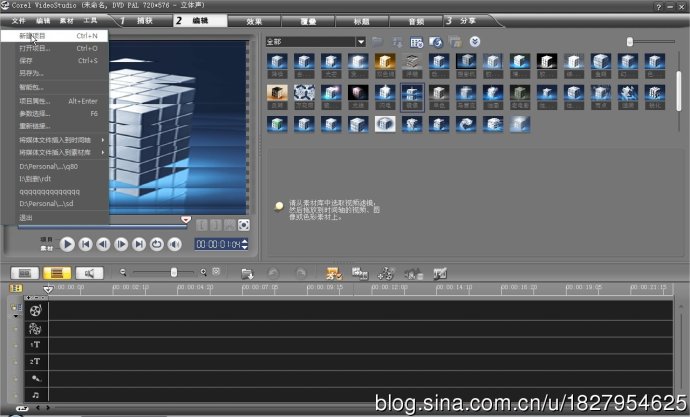The width and height of the screenshot is (690, 417).
Task: Switch to Storyboard view button
Action: [x=25, y=273]
